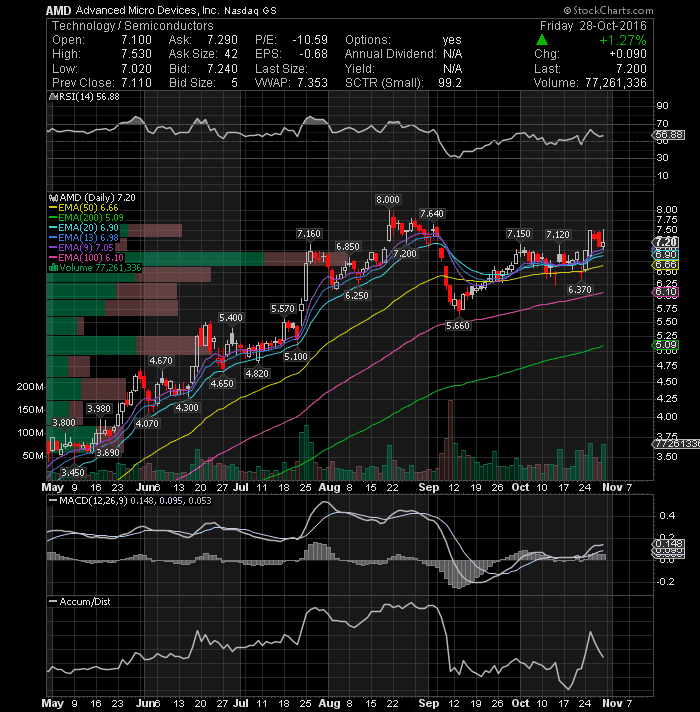
Task: Click the 7.120 price annotation
Action: [x=557, y=235]
